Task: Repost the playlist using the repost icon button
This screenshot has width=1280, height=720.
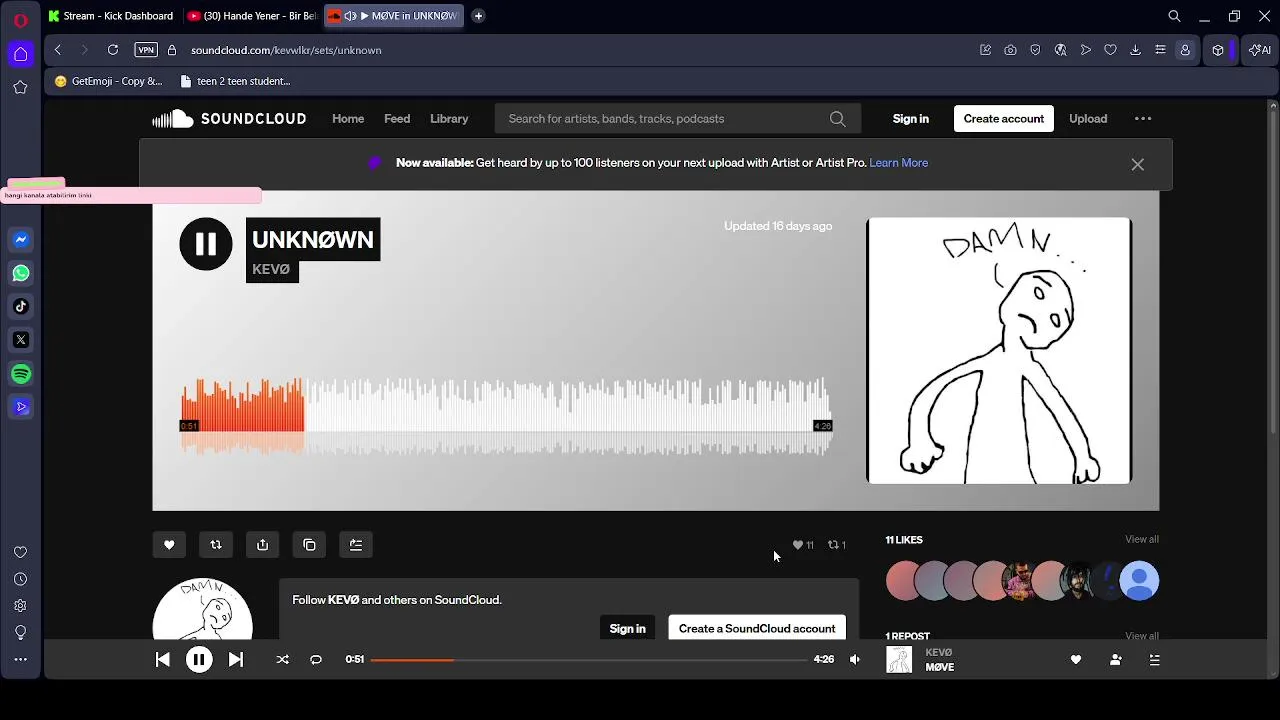Action: point(216,545)
